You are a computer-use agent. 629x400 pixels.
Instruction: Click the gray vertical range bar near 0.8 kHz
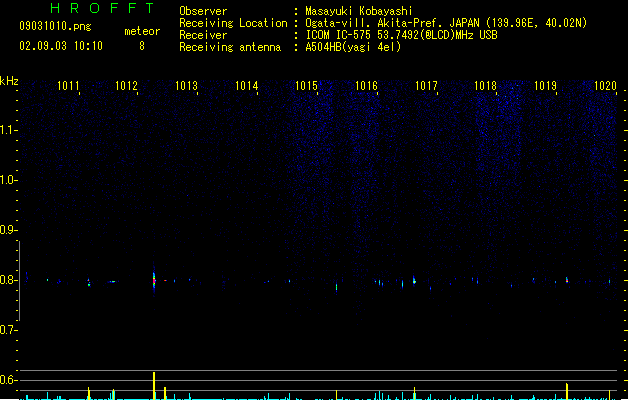click(x=19, y=281)
